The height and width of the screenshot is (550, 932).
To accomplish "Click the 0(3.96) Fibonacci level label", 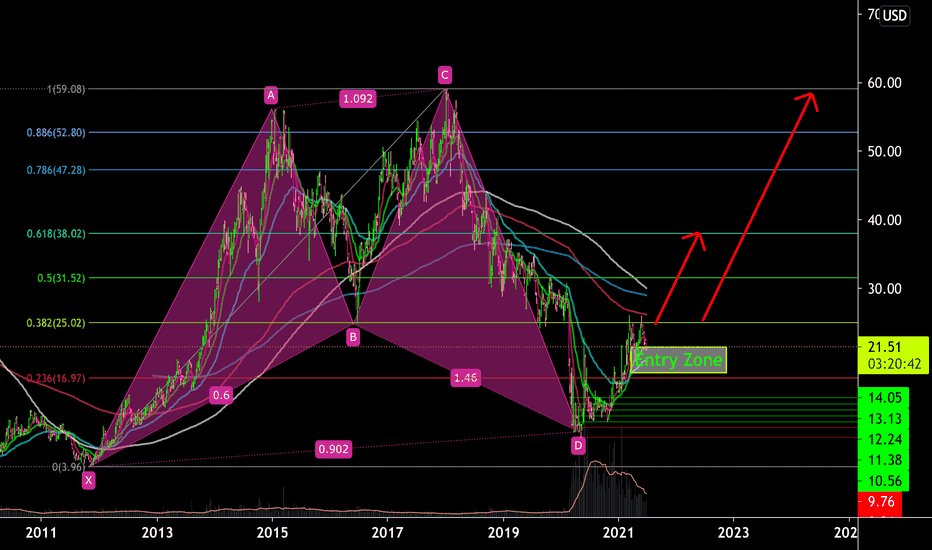I will [x=68, y=467].
